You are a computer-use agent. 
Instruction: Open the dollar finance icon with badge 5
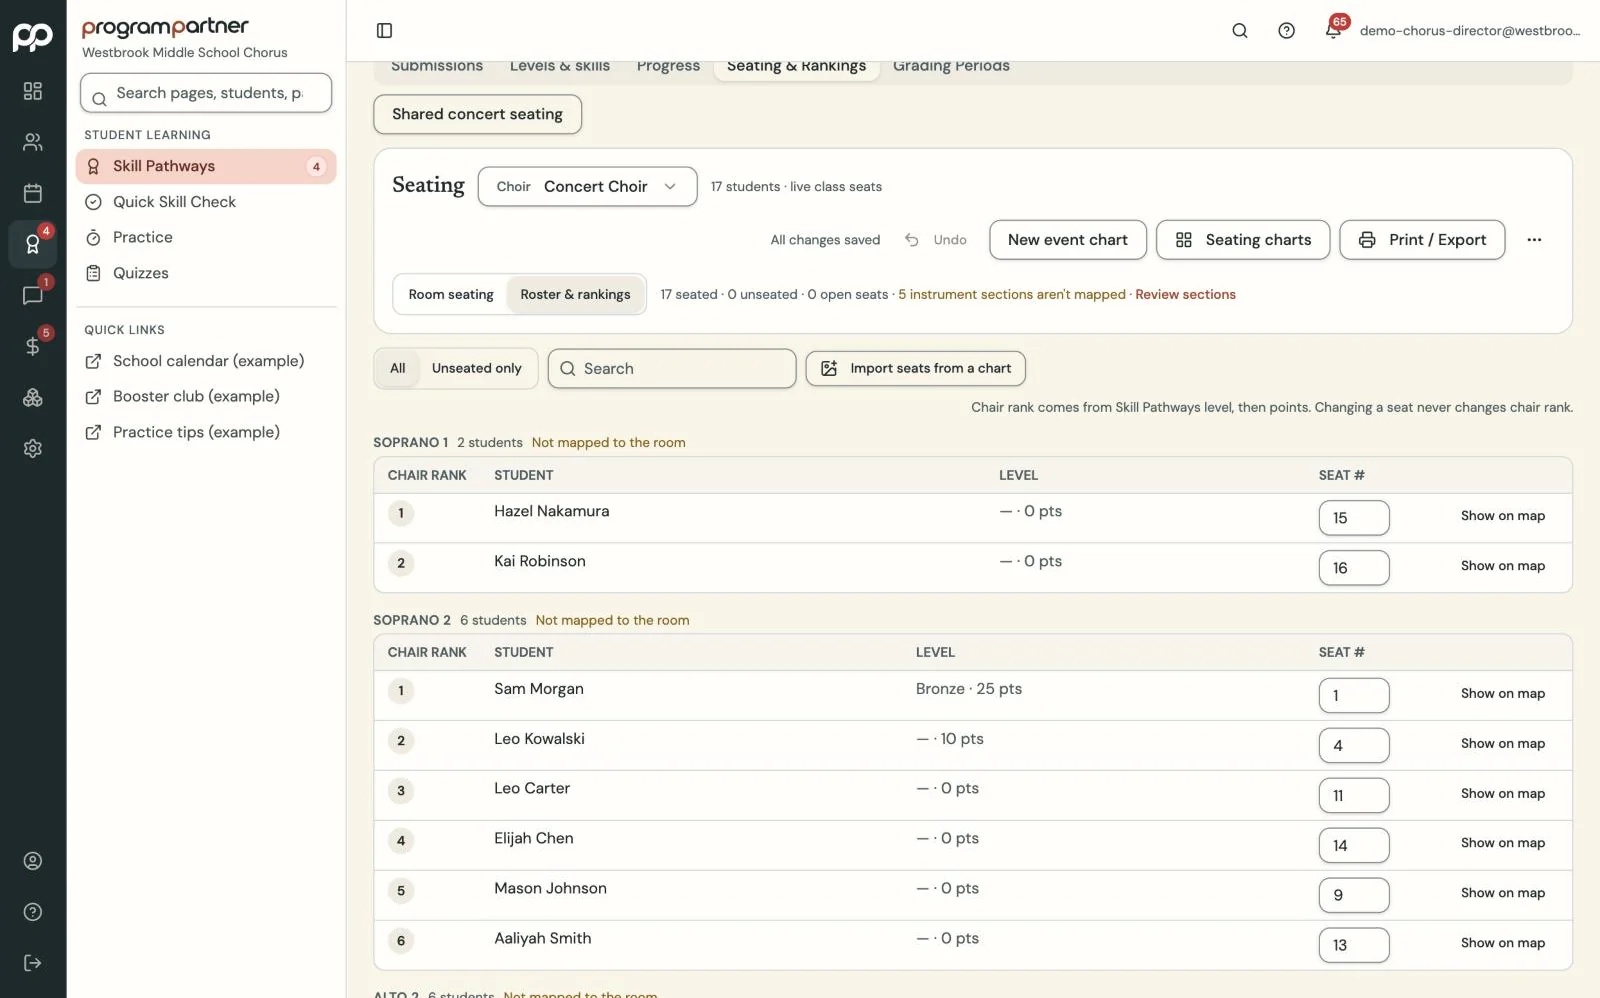pos(33,346)
